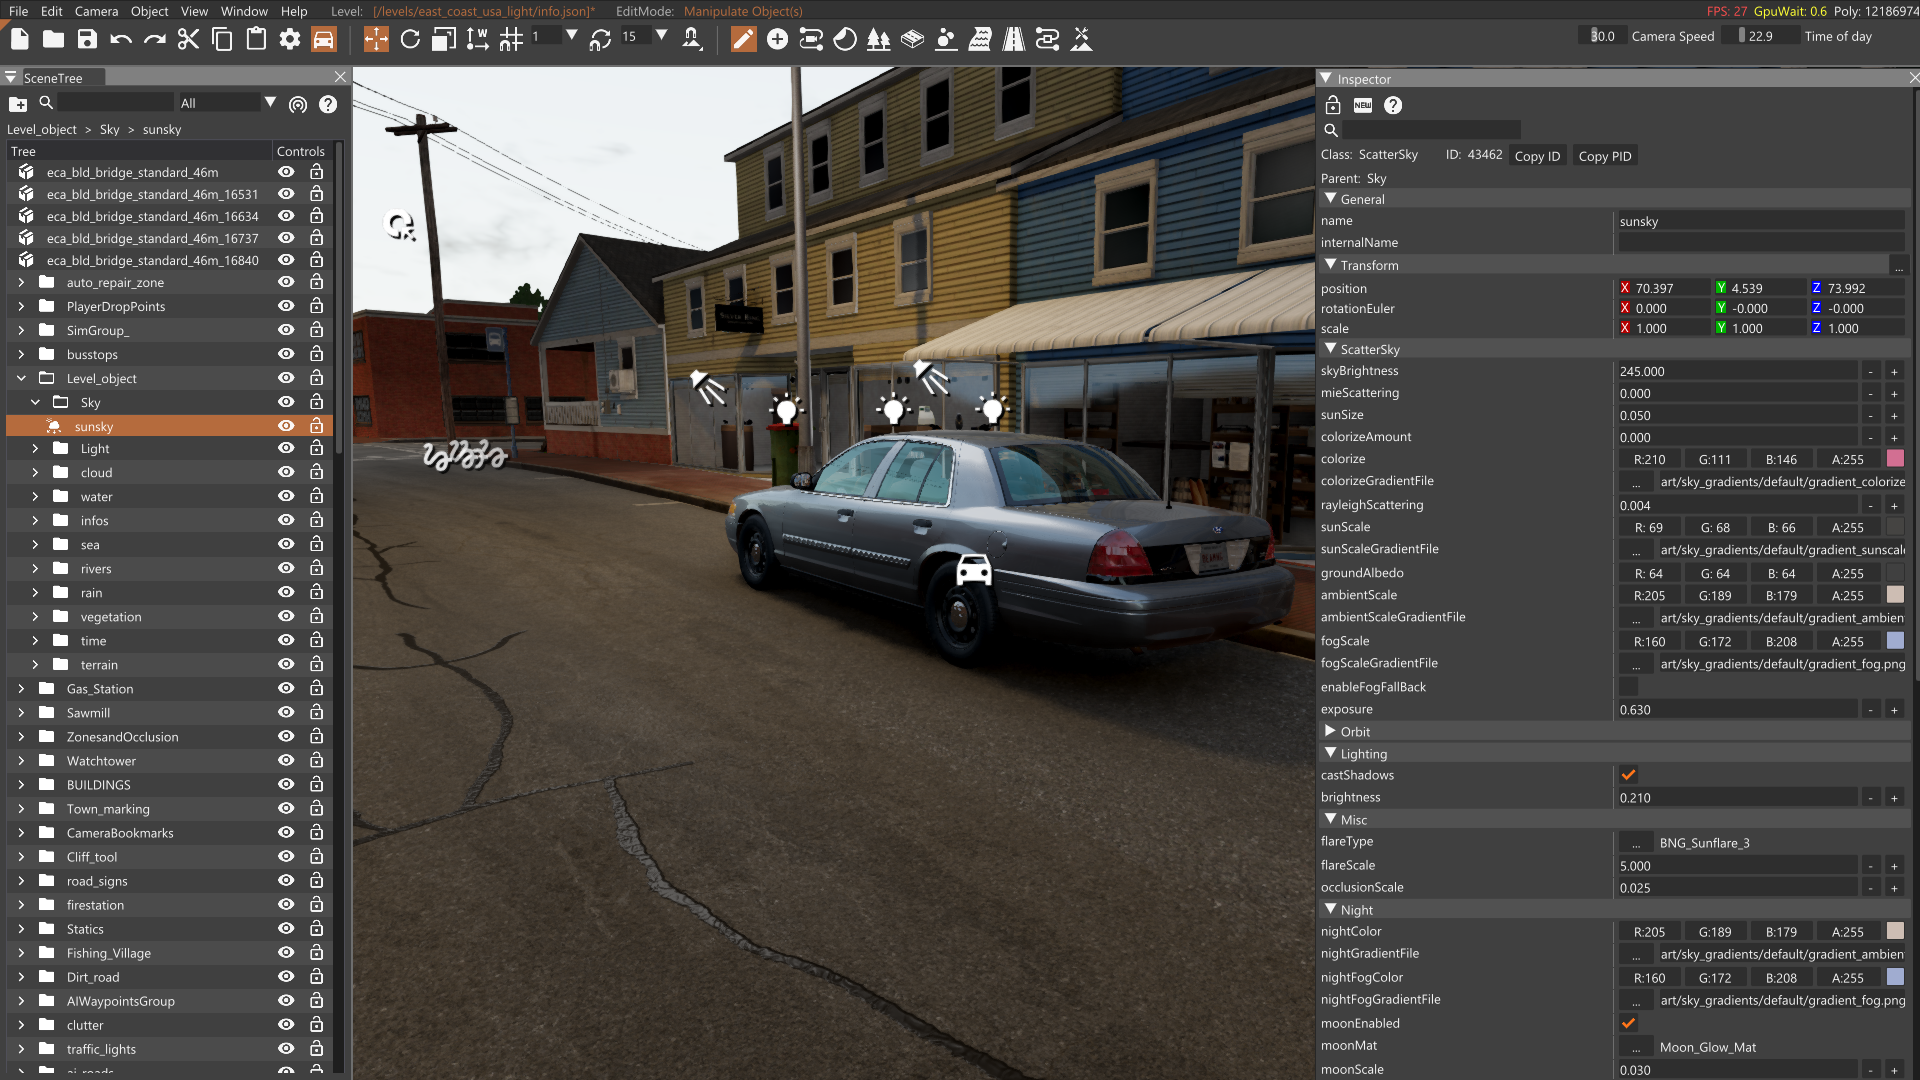Open the Camera menu
Screen dimensions: 1920x1080
(96, 11)
